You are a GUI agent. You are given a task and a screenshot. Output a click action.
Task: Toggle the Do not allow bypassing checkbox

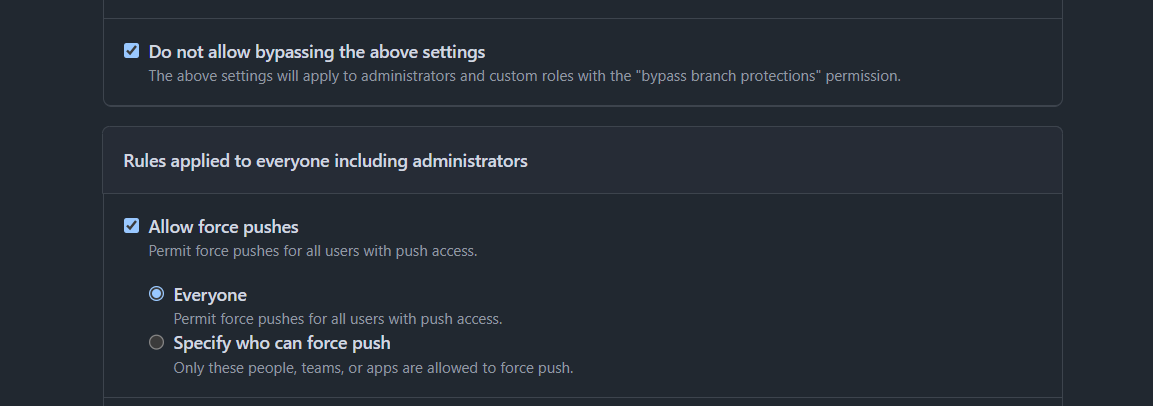point(131,51)
